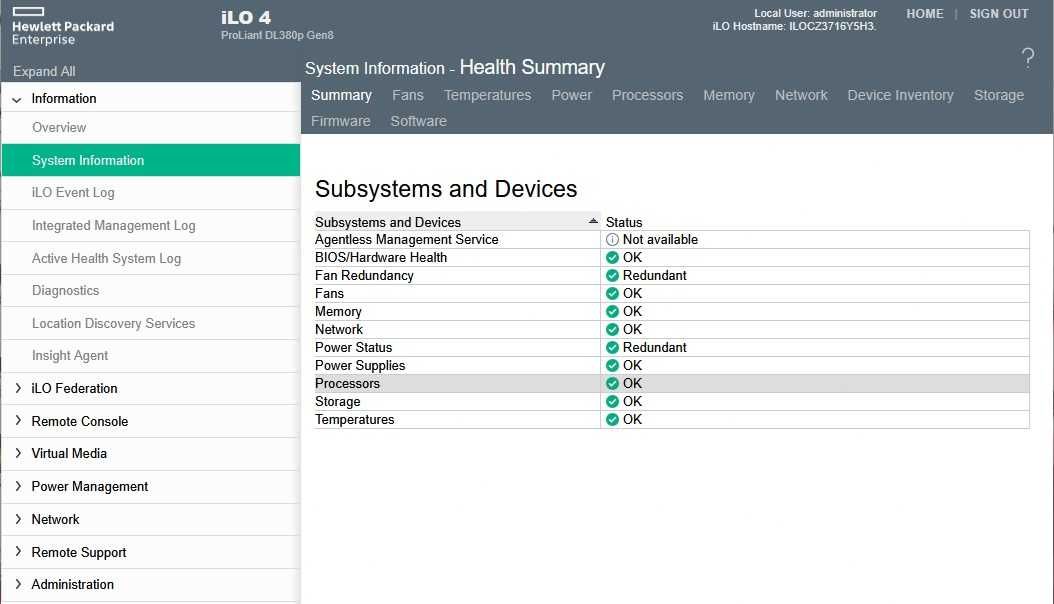This screenshot has width=1054, height=604.
Task: Expand the Network sidebar section
Action: point(18,519)
